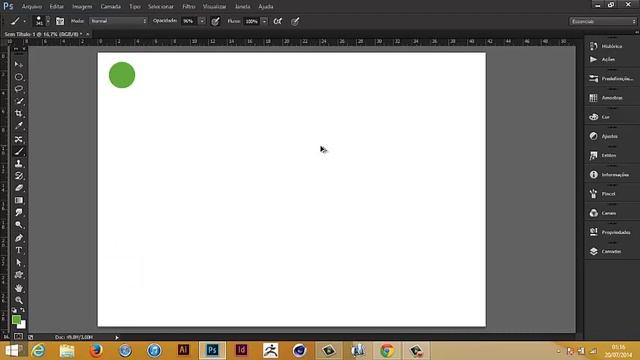Open the Visualizar menu

[215, 7]
